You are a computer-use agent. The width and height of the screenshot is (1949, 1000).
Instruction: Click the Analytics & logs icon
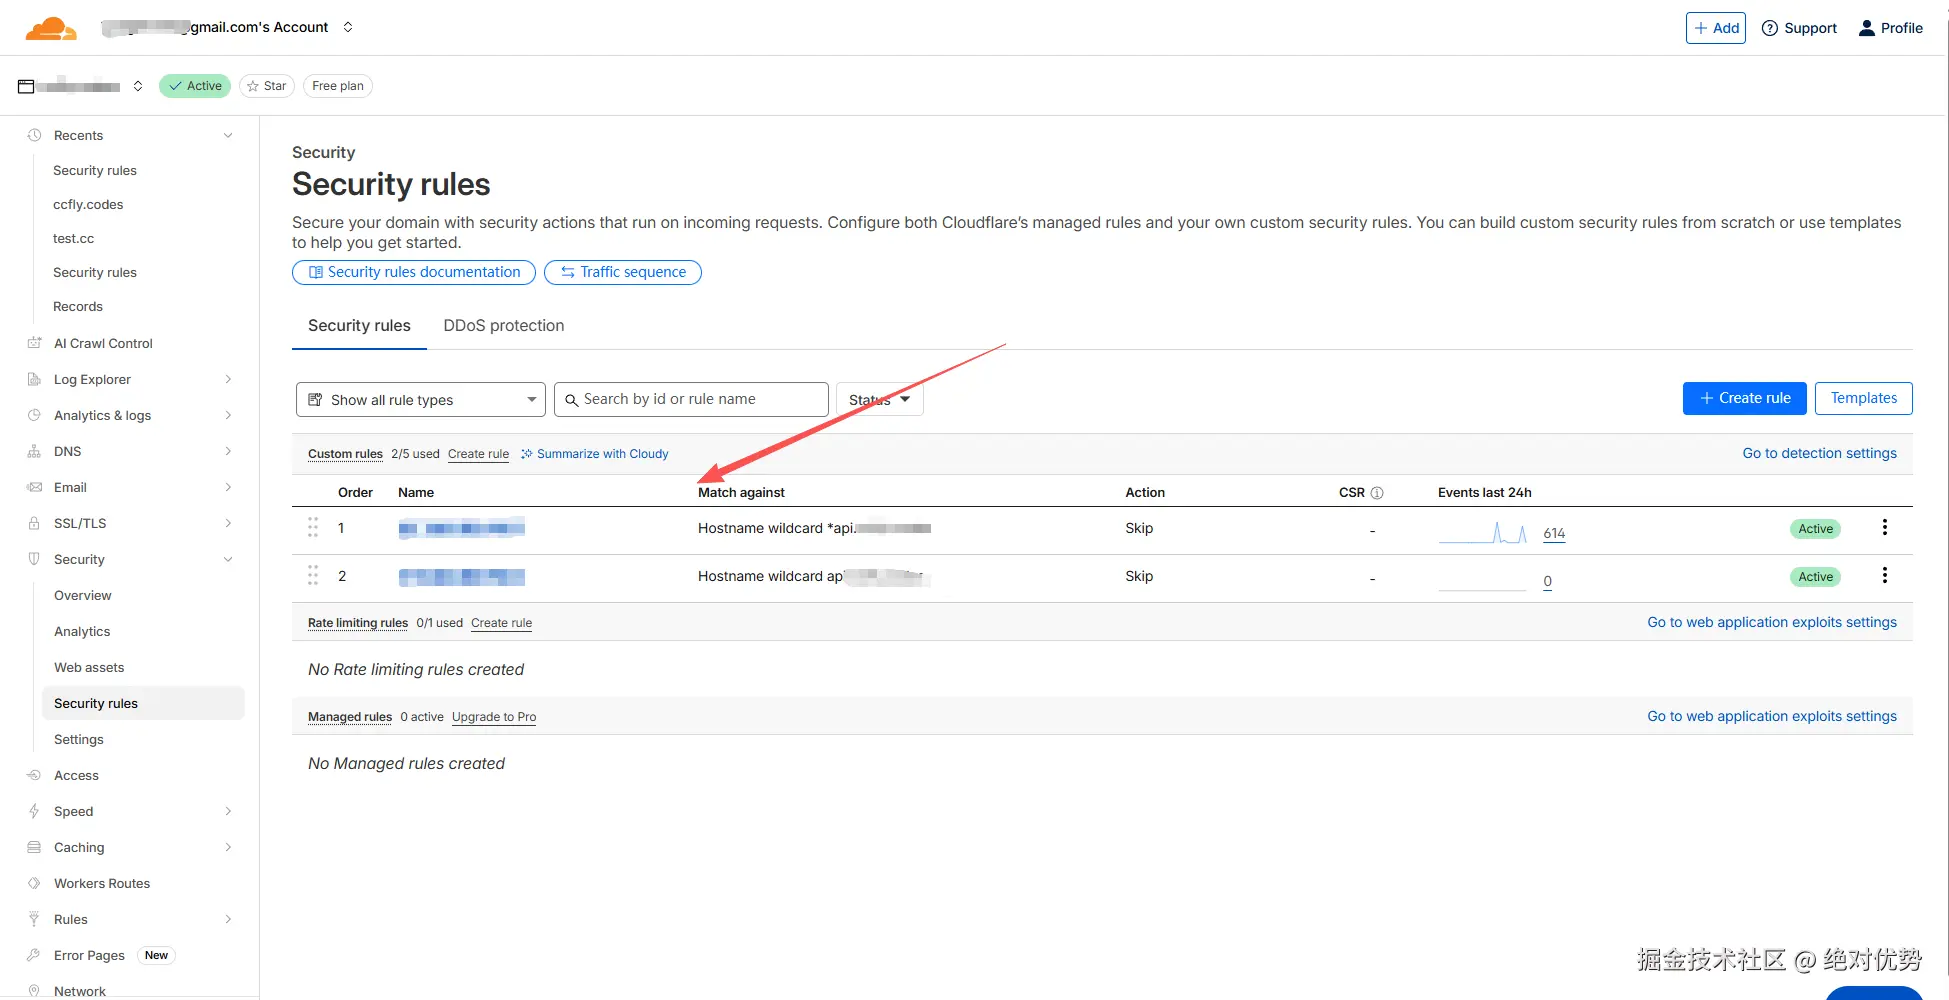[34, 415]
